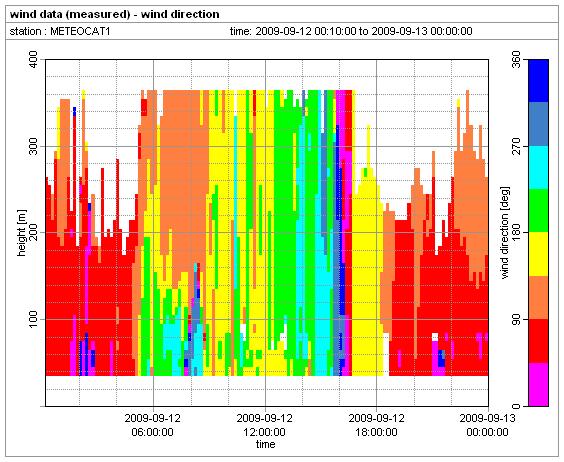Click the 'wind data (measured) - wind direction' title
Viewport: 564px width, 462px height.
(x=114, y=14)
